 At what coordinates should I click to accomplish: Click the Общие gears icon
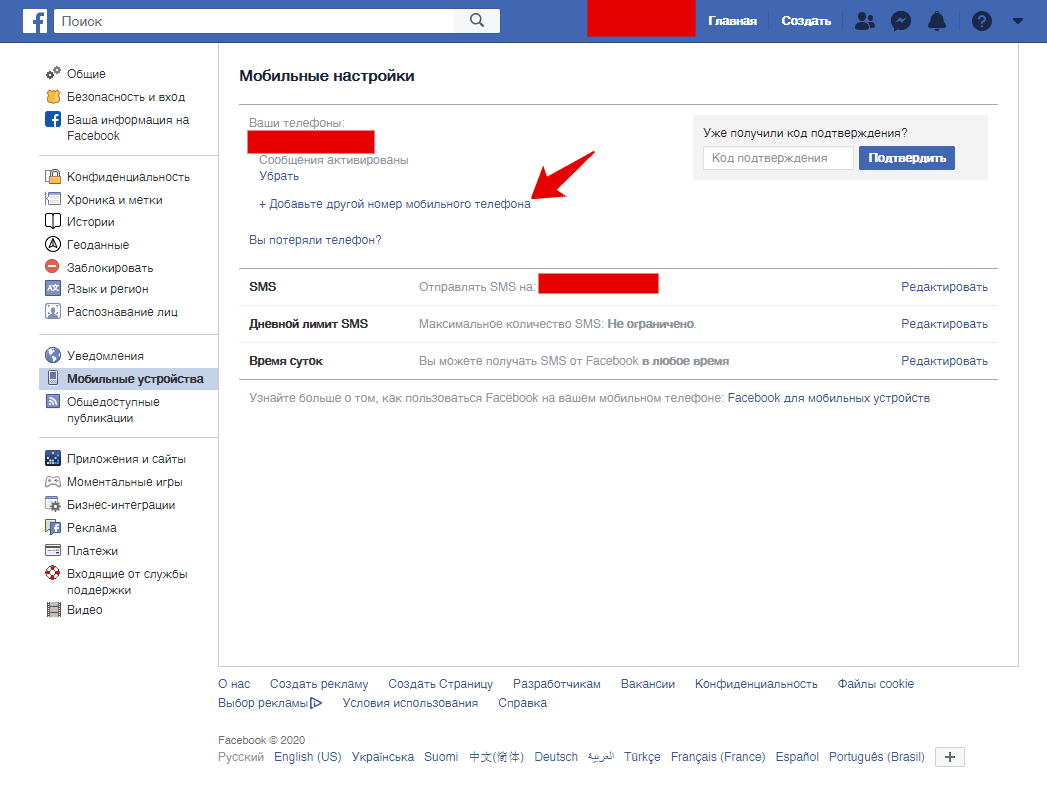[53, 73]
